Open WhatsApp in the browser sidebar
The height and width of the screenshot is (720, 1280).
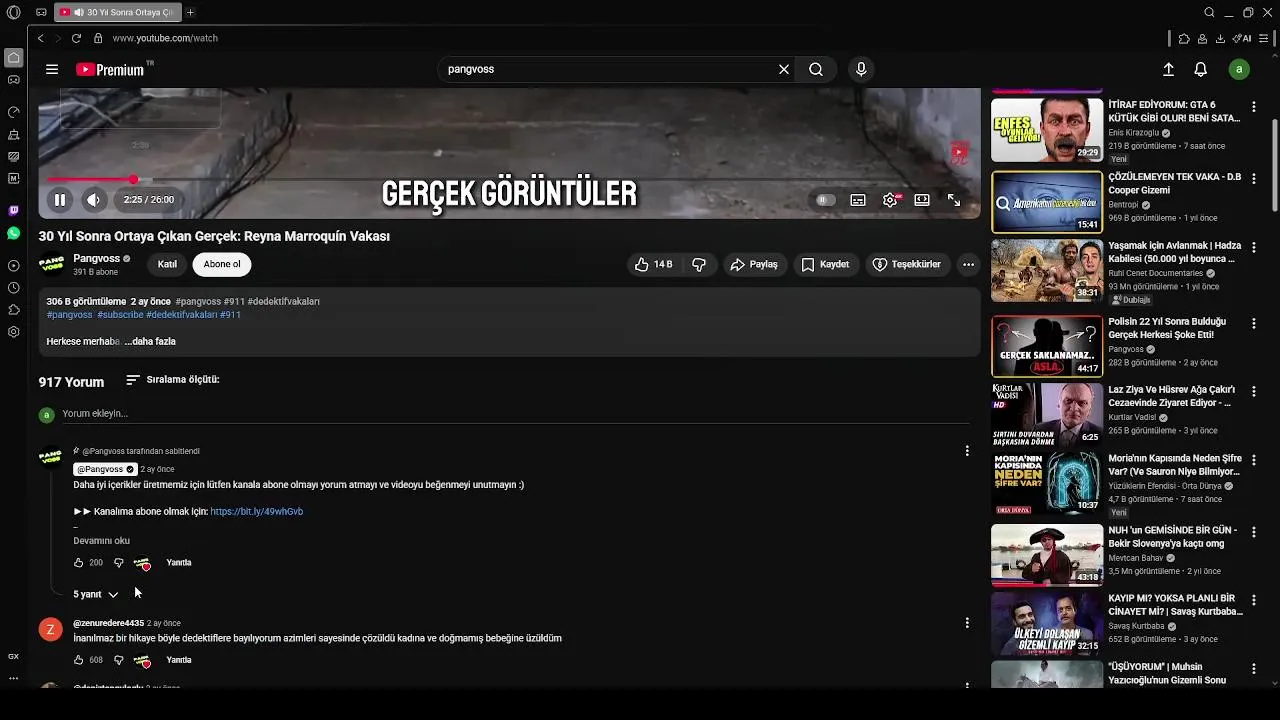pyautogui.click(x=13, y=233)
